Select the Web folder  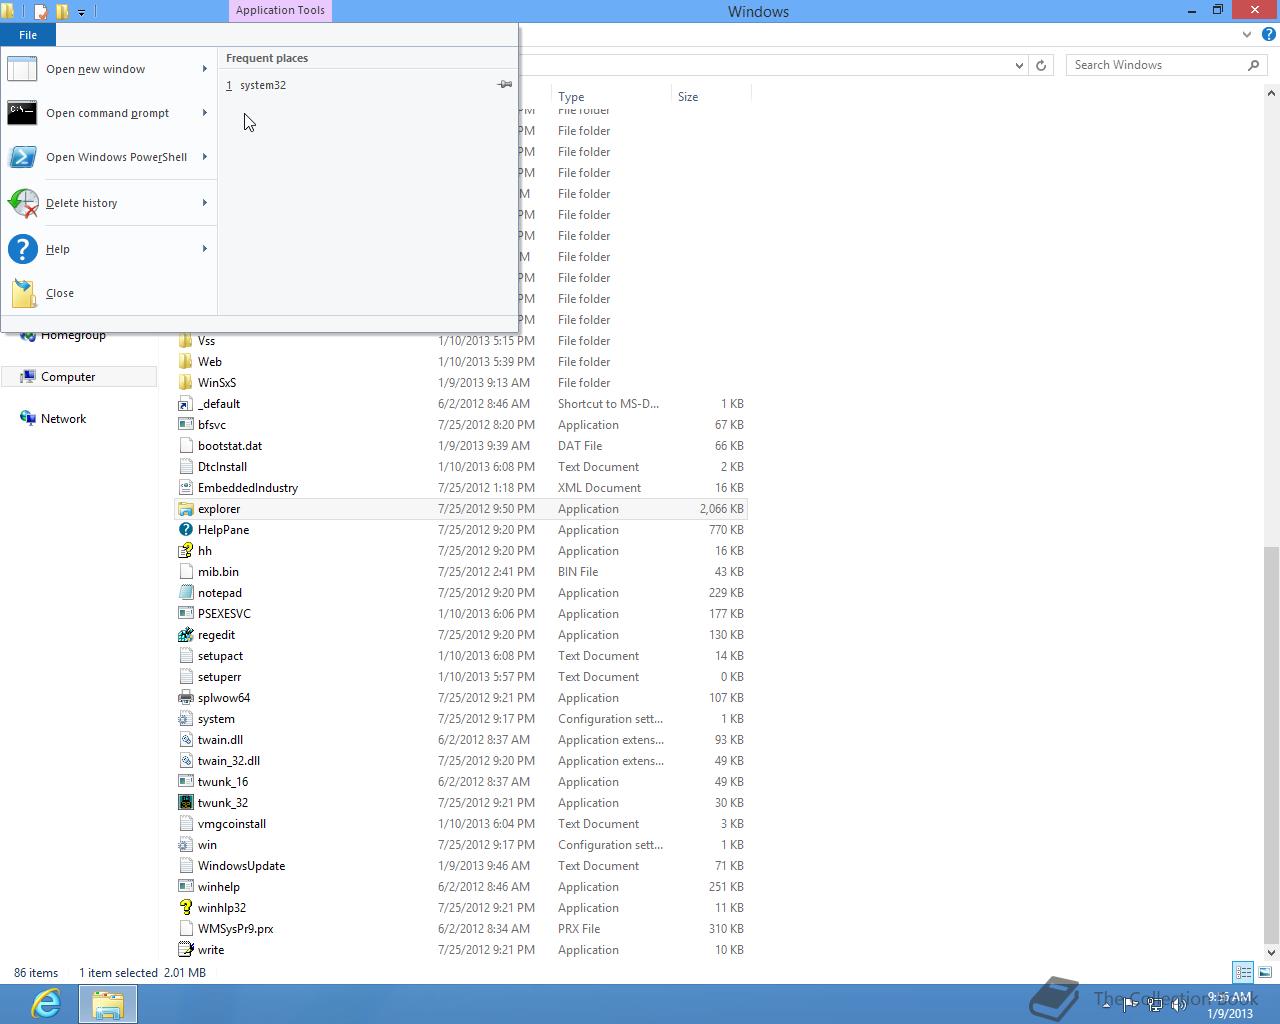(x=461, y=362)
